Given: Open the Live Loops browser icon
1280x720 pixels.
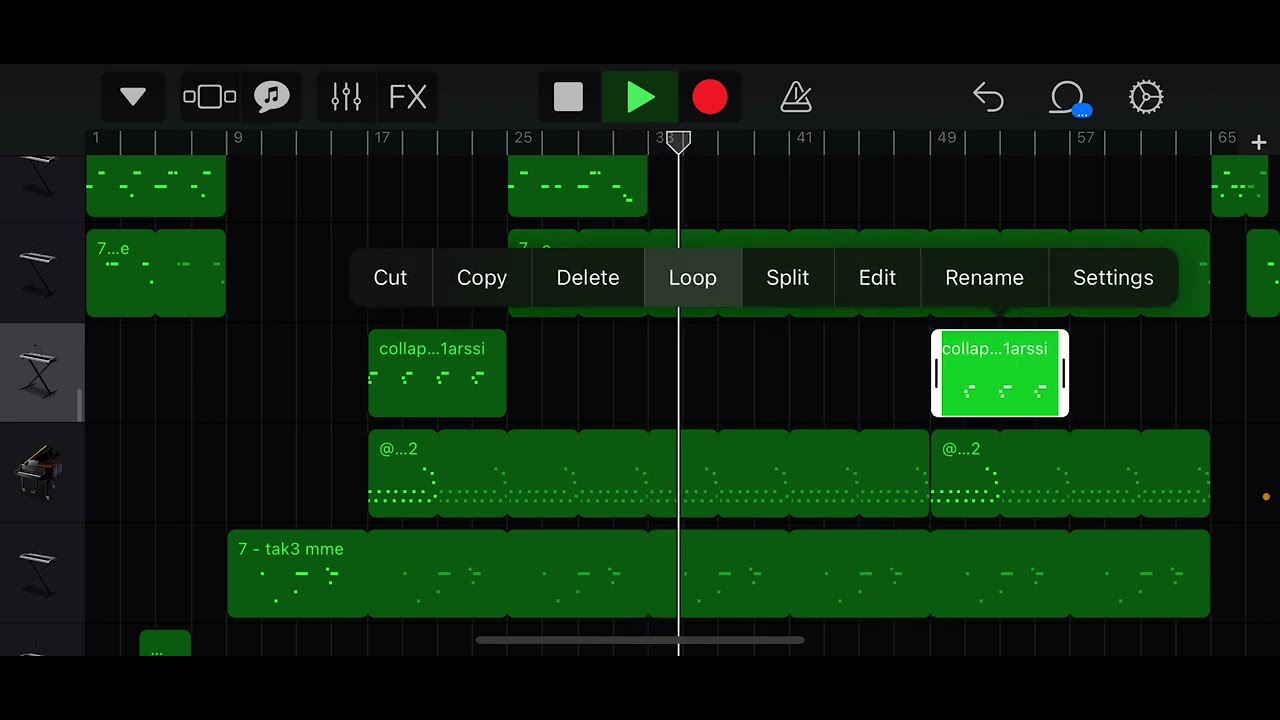Looking at the screenshot, I should click(272, 97).
